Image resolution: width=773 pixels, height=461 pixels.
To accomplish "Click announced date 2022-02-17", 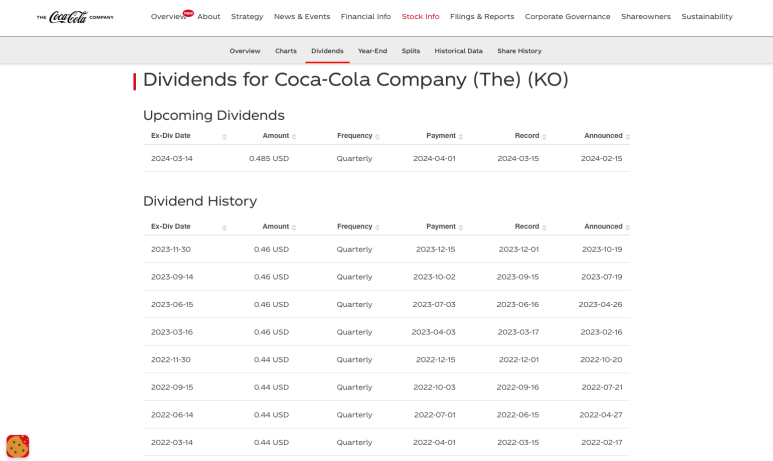I will [602, 442].
